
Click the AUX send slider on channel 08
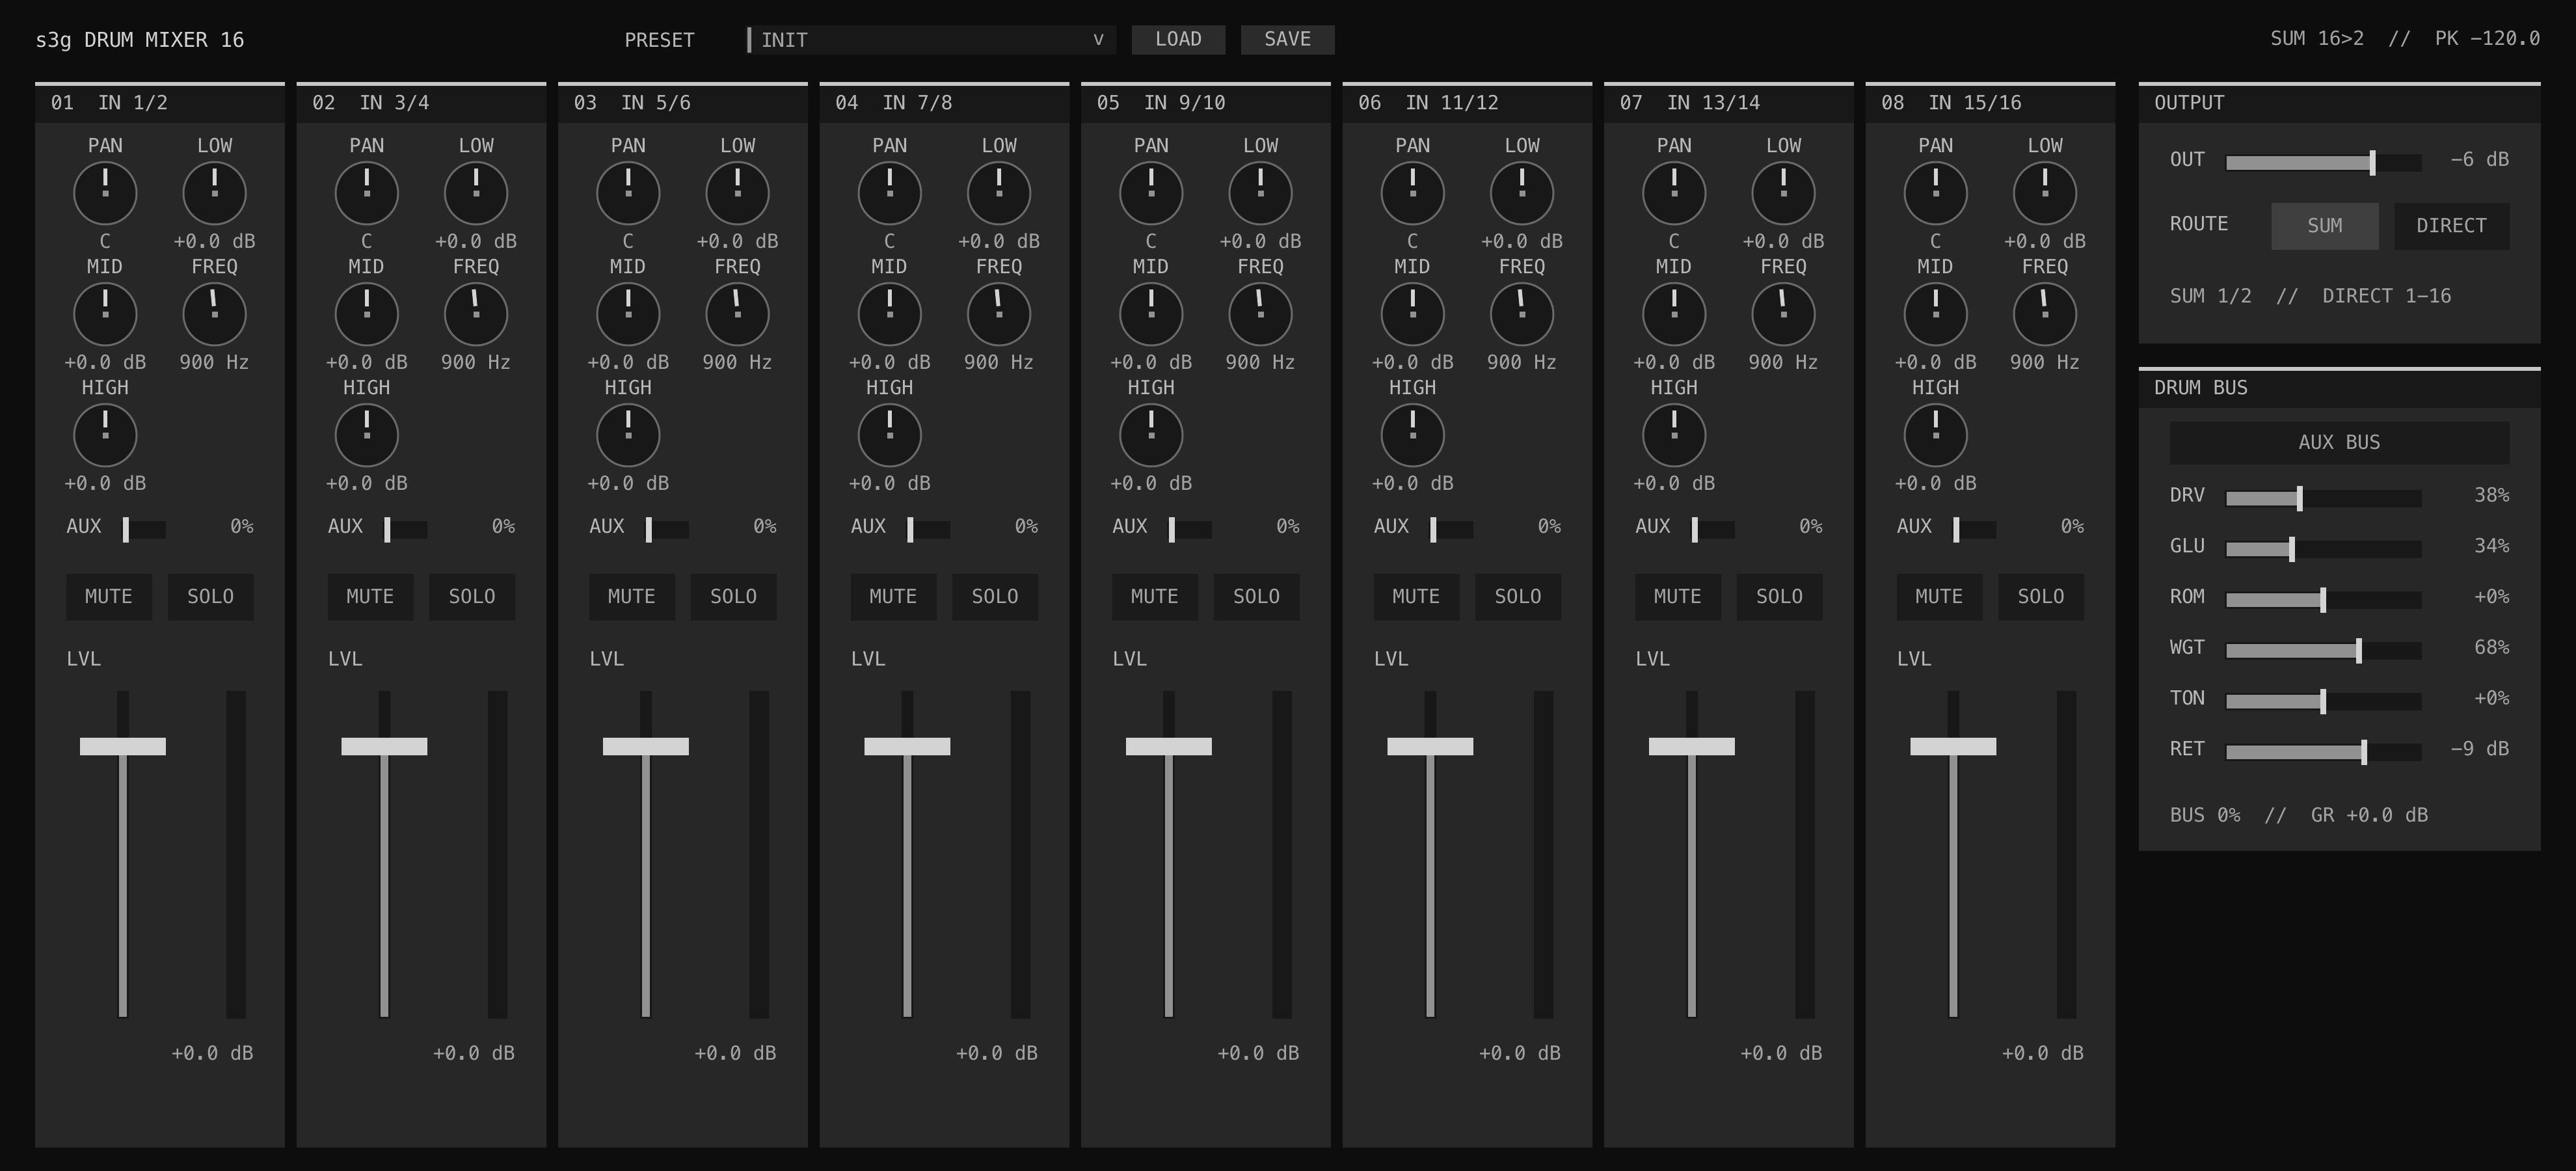[1975, 530]
